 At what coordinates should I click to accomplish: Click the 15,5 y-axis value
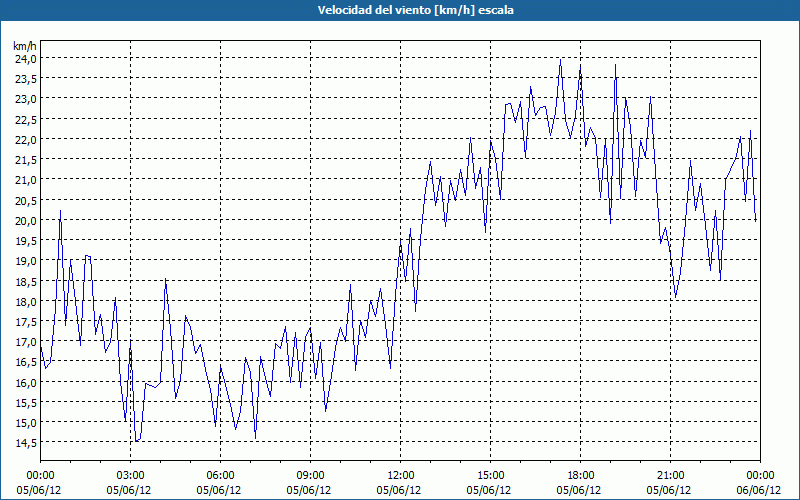pos(25,403)
